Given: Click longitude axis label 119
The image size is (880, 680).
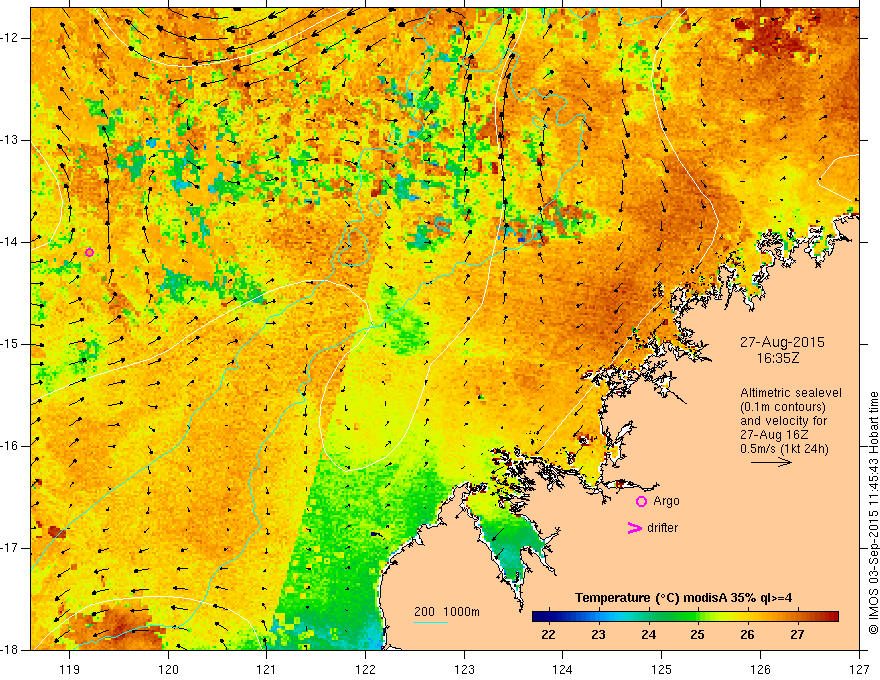Looking at the screenshot, I should click(x=70, y=669).
